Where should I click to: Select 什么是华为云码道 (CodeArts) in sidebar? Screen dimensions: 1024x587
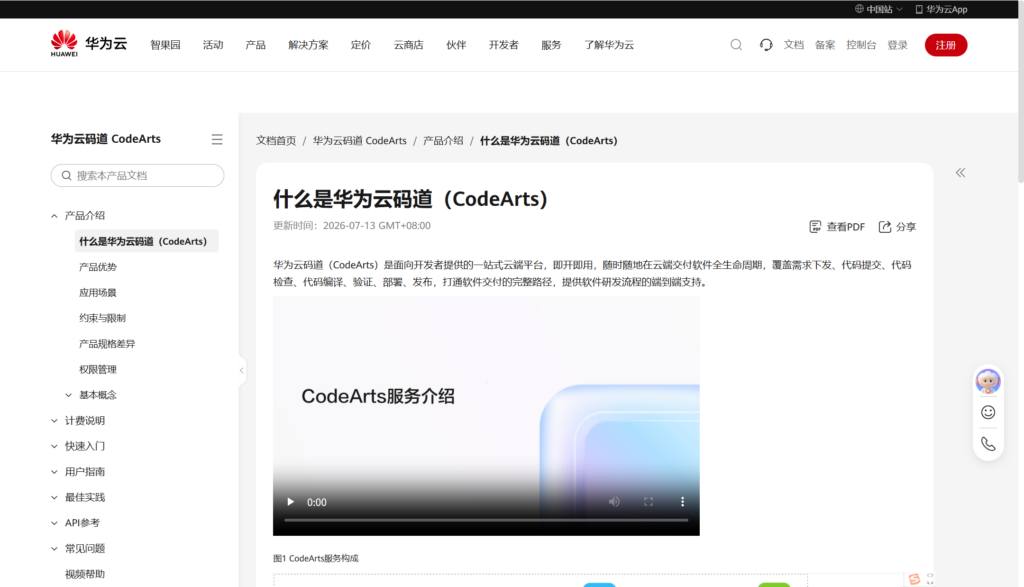click(x=146, y=241)
